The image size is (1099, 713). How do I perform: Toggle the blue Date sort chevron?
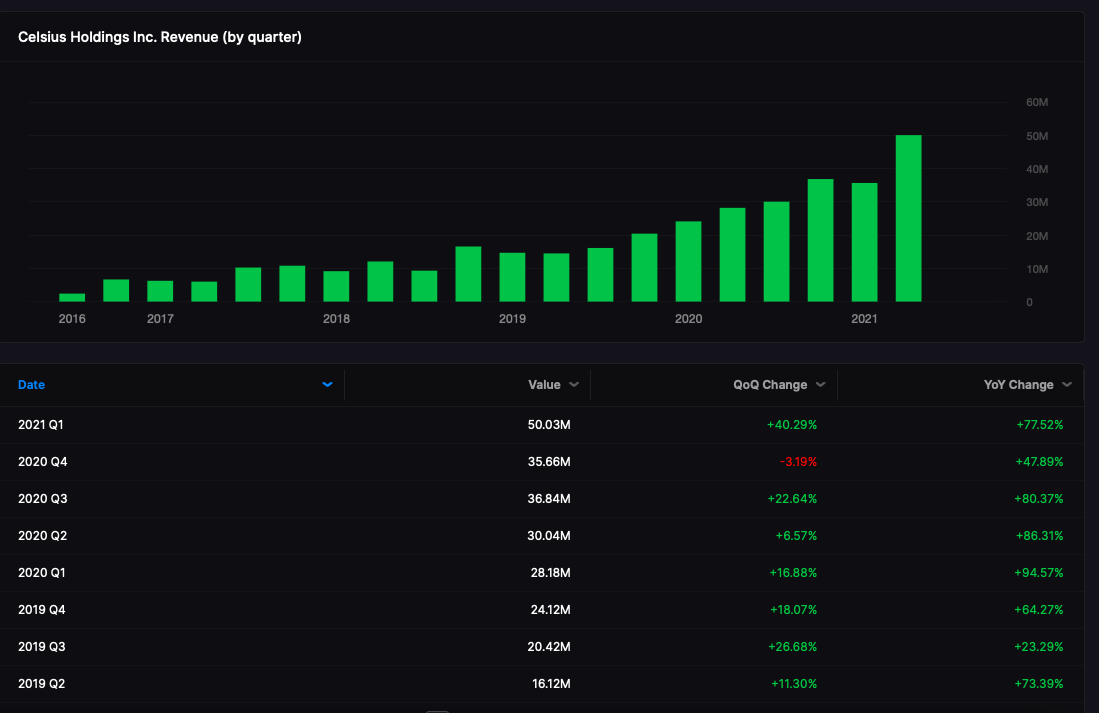[327, 384]
